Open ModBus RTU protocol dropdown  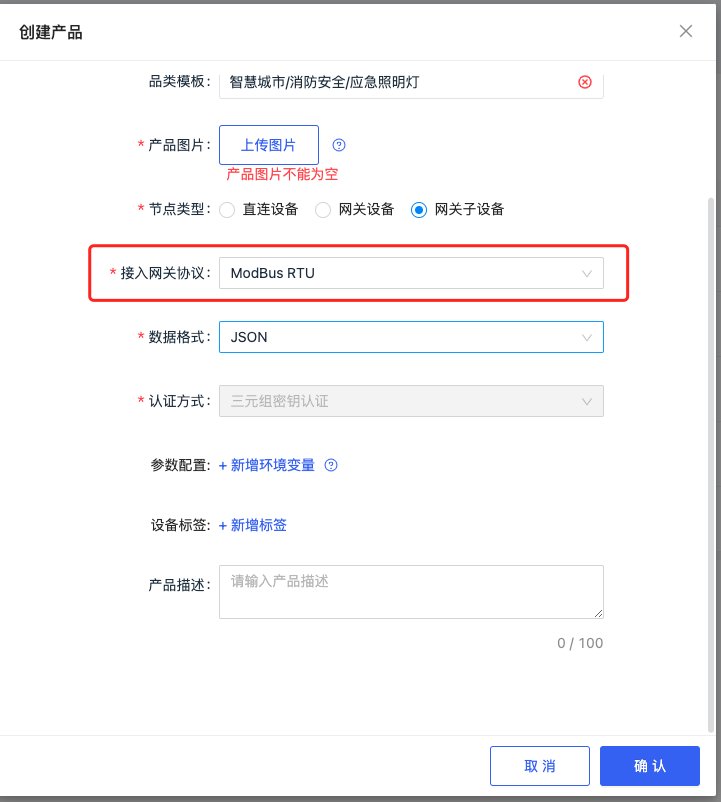(x=411, y=273)
